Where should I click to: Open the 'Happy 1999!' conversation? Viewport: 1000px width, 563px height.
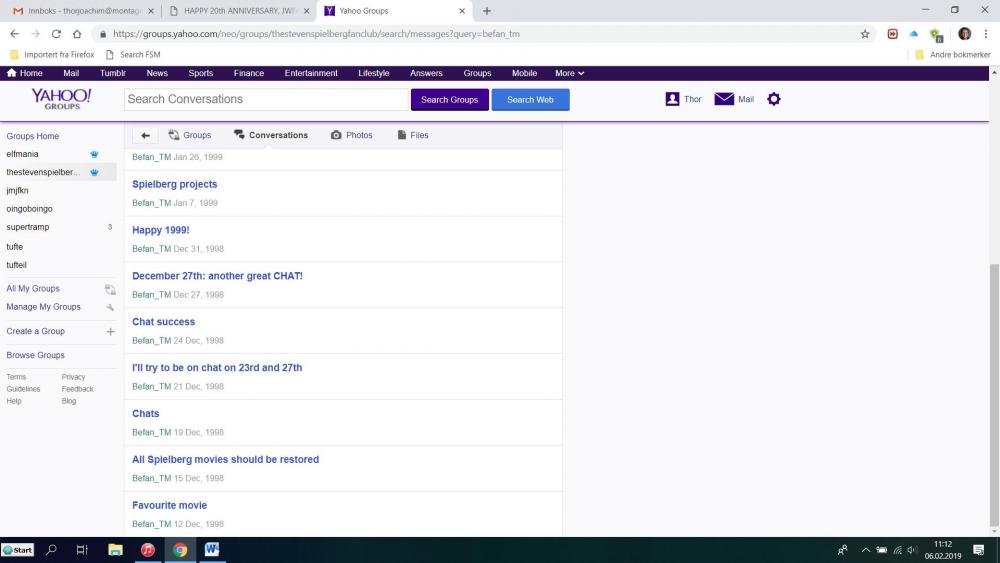pos(161,230)
